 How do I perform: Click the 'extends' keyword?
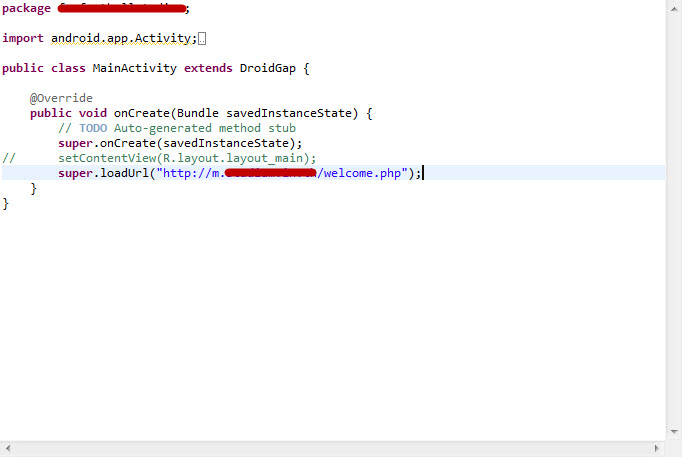[x=208, y=68]
